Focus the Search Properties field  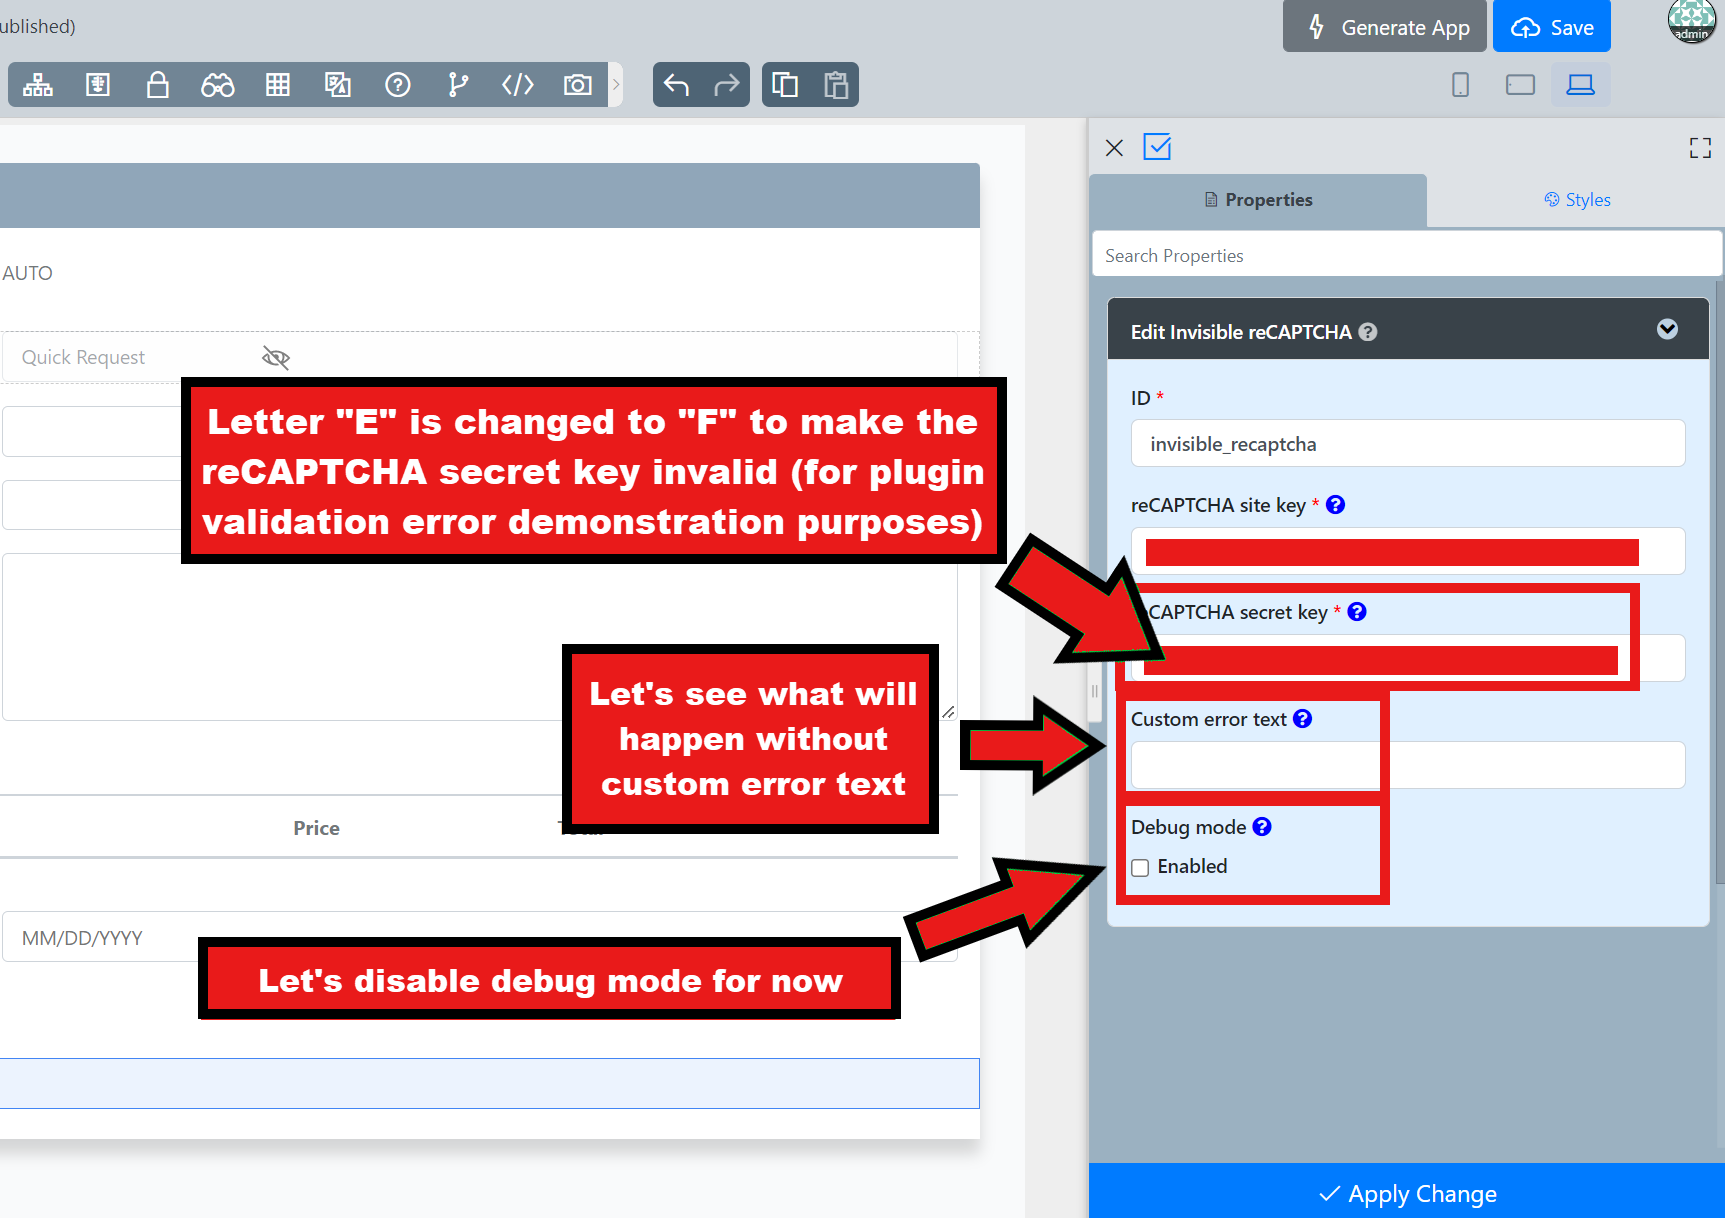(1407, 255)
